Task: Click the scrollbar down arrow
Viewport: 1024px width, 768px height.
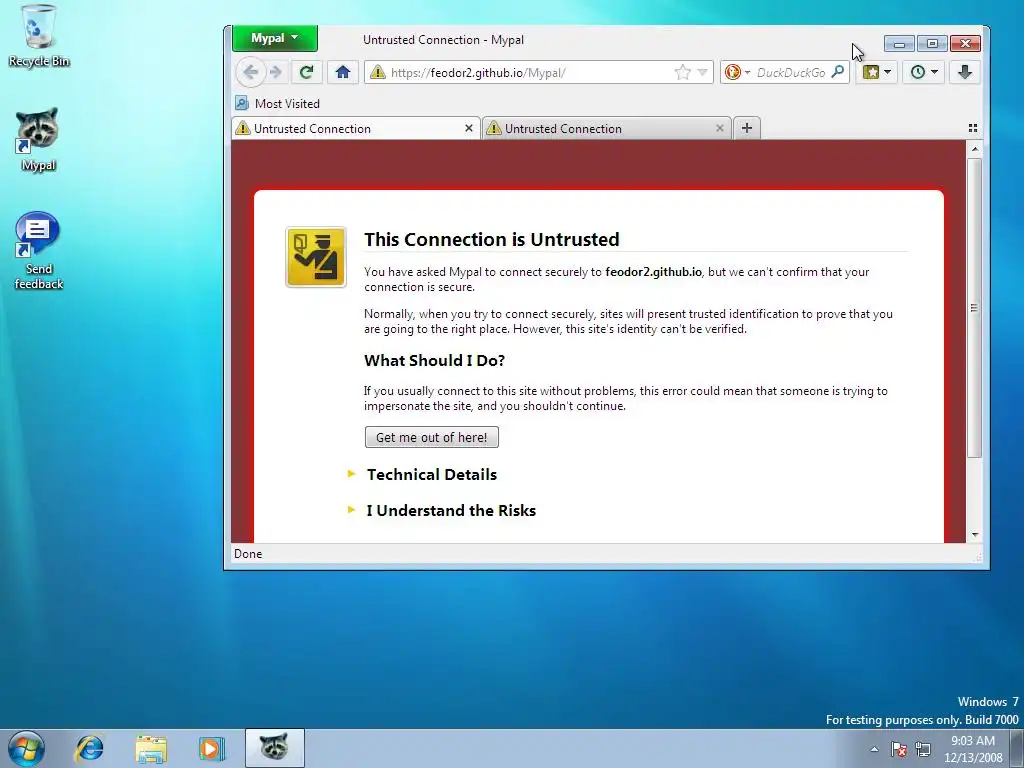Action: 974,535
